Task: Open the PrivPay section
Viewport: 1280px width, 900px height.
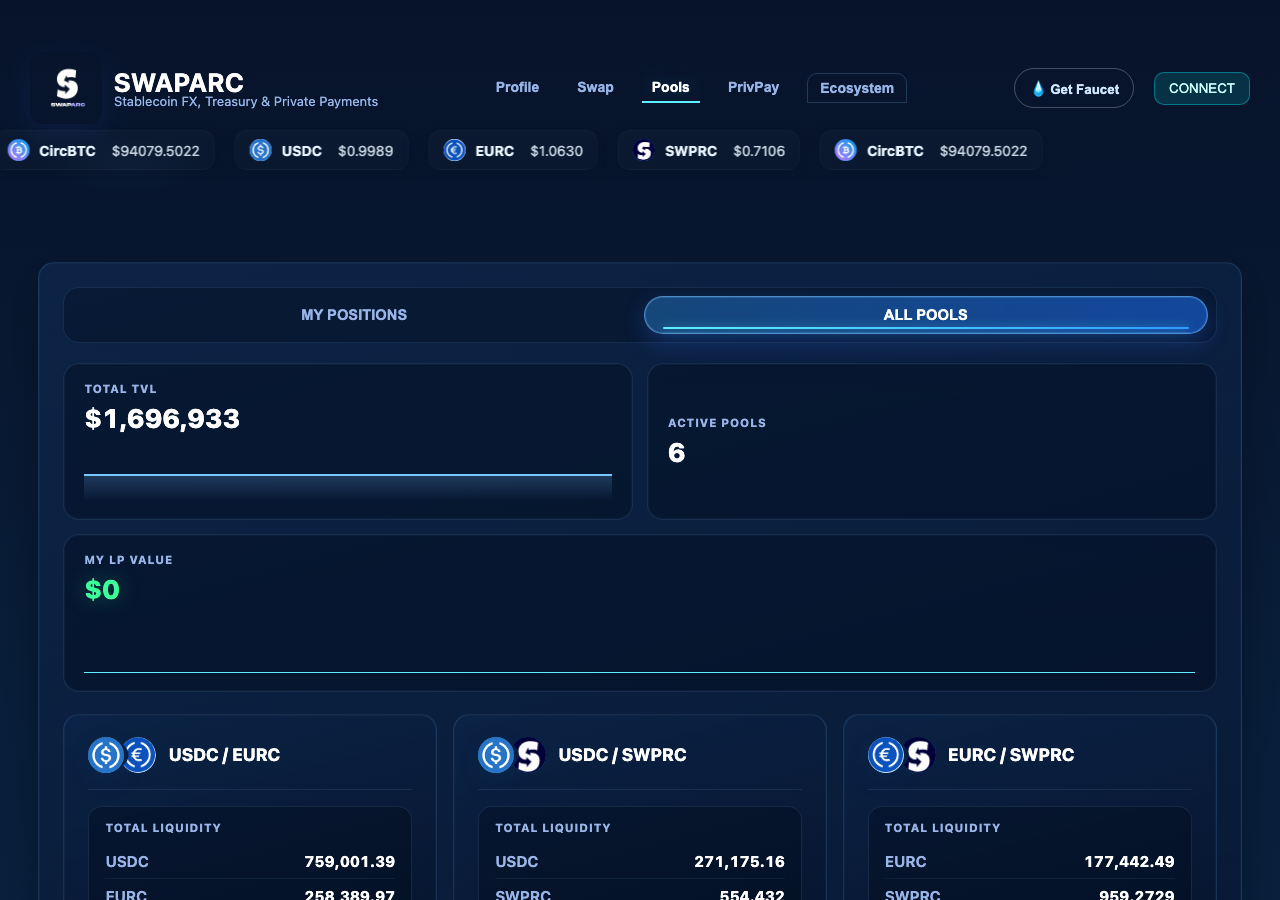Action: tap(753, 87)
